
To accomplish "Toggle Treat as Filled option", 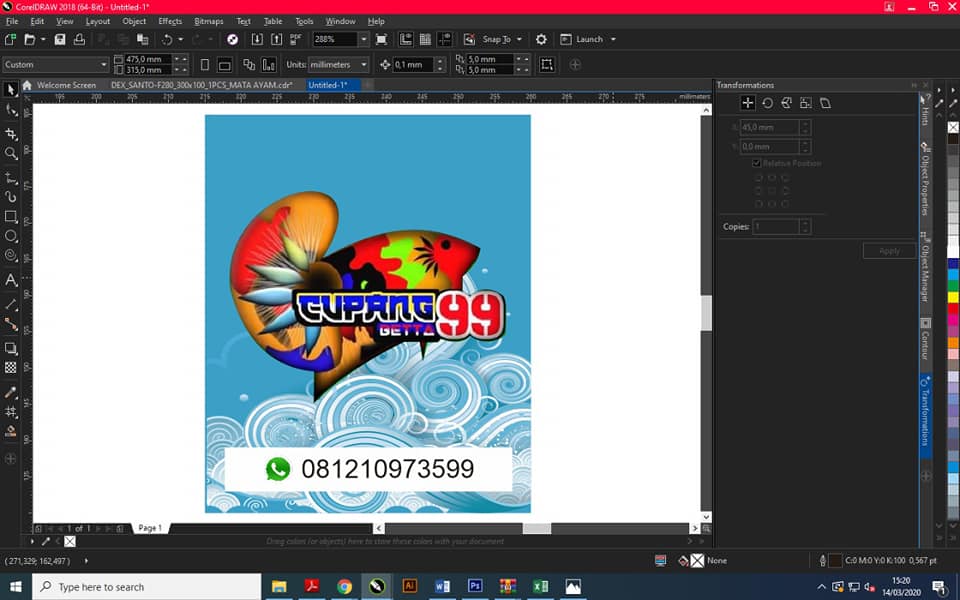I will point(547,64).
